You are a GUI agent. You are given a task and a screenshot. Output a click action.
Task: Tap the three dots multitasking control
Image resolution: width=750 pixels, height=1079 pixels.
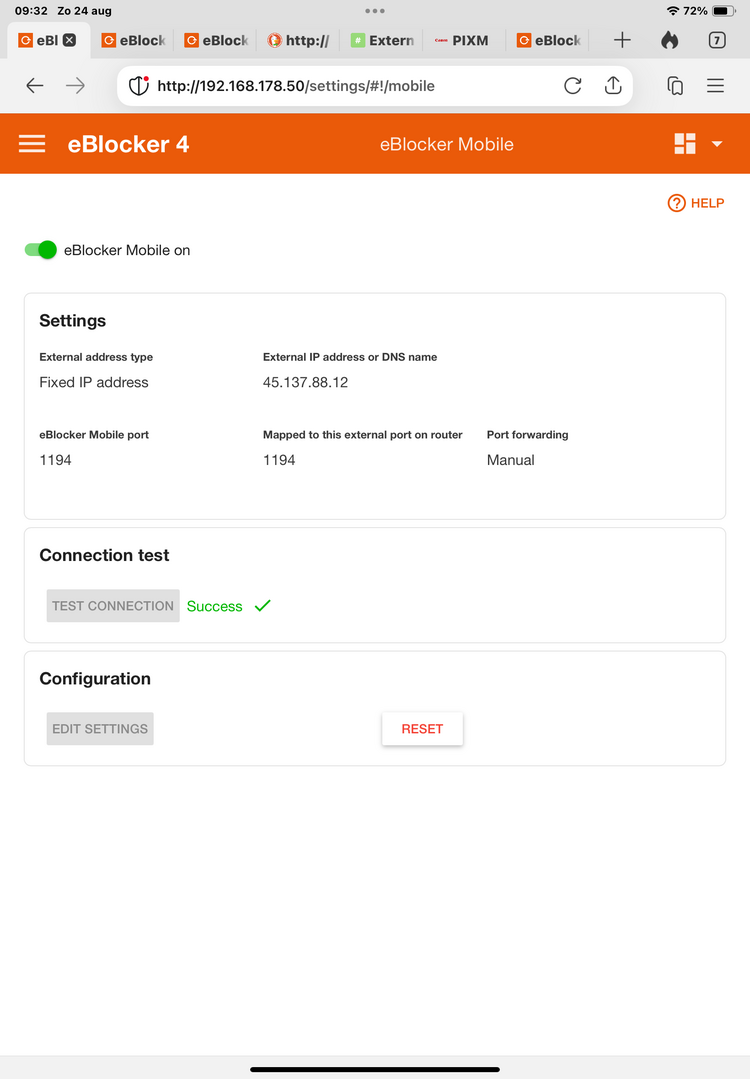pyautogui.click(x=375, y=11)
